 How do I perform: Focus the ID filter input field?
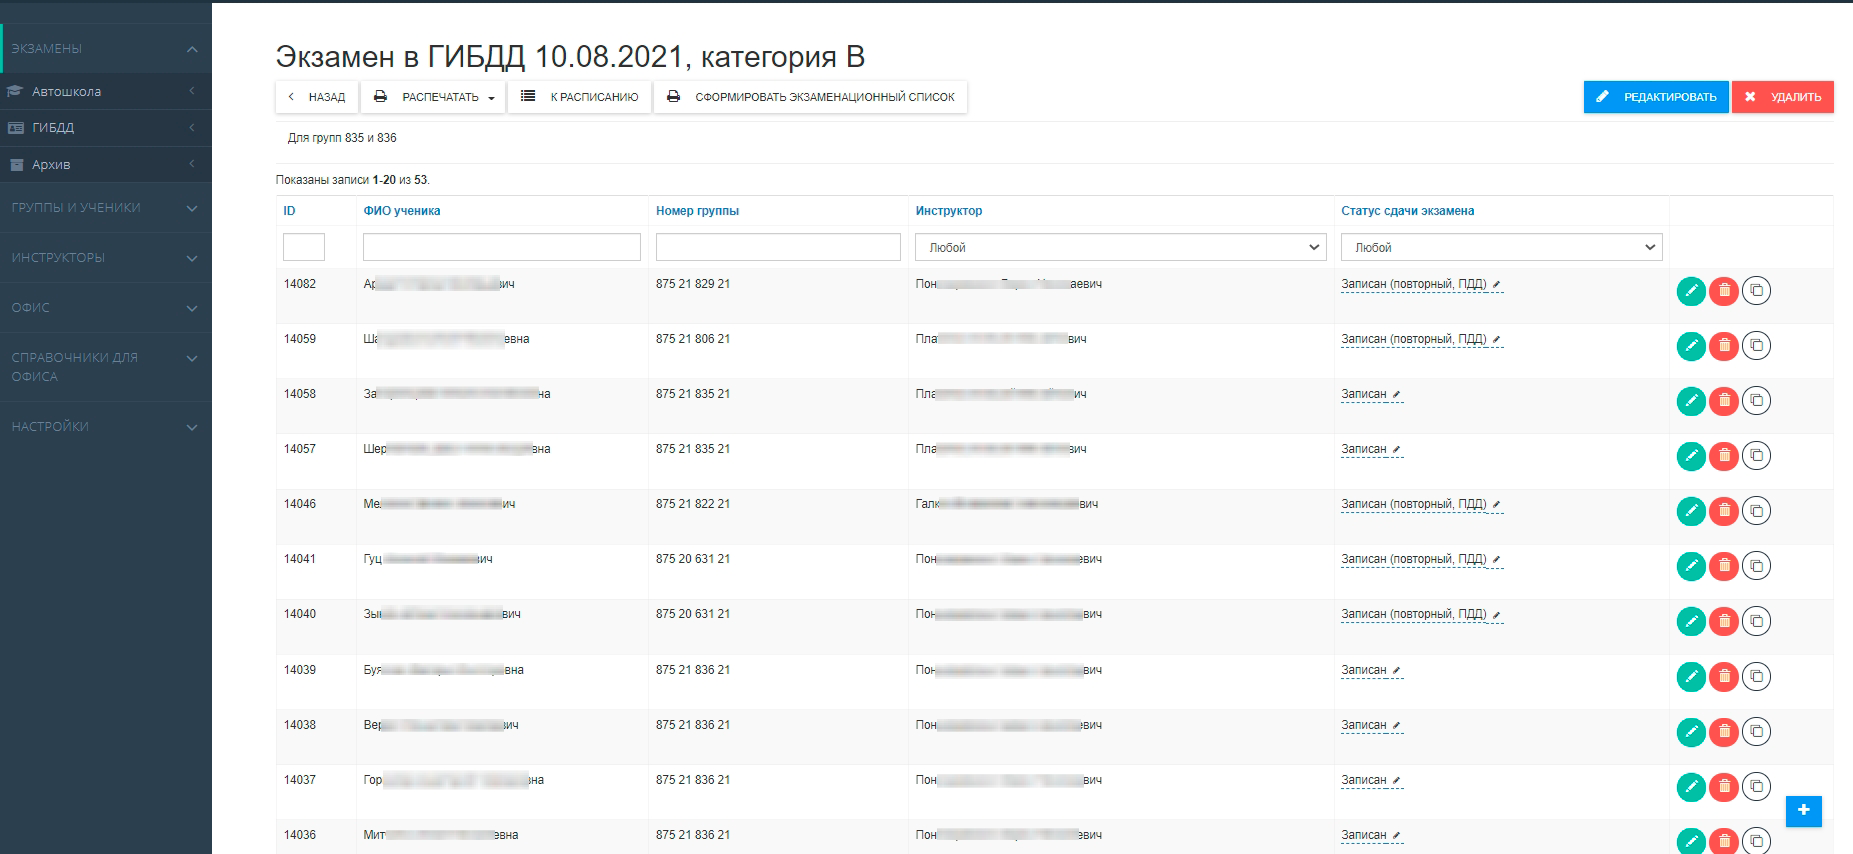pyautogui.click(x=304, y=247)
